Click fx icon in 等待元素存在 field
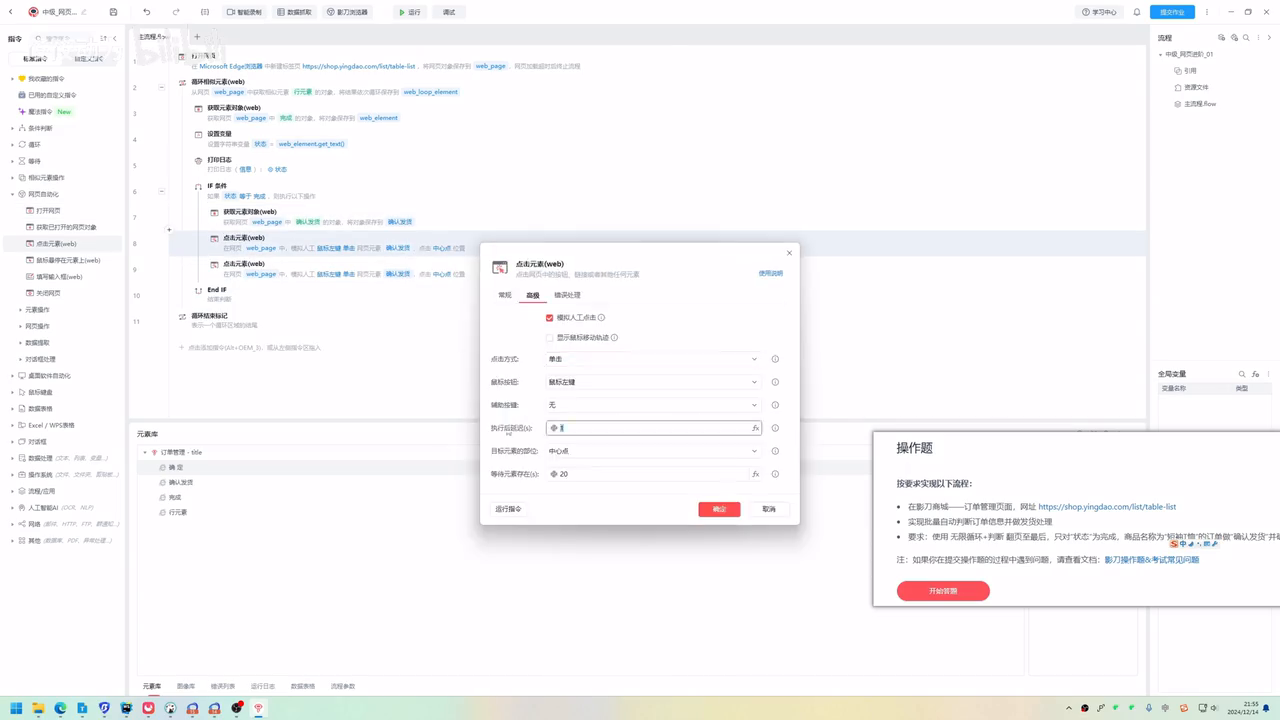The height and width of the screenshot is (720, 1280). 755,474
